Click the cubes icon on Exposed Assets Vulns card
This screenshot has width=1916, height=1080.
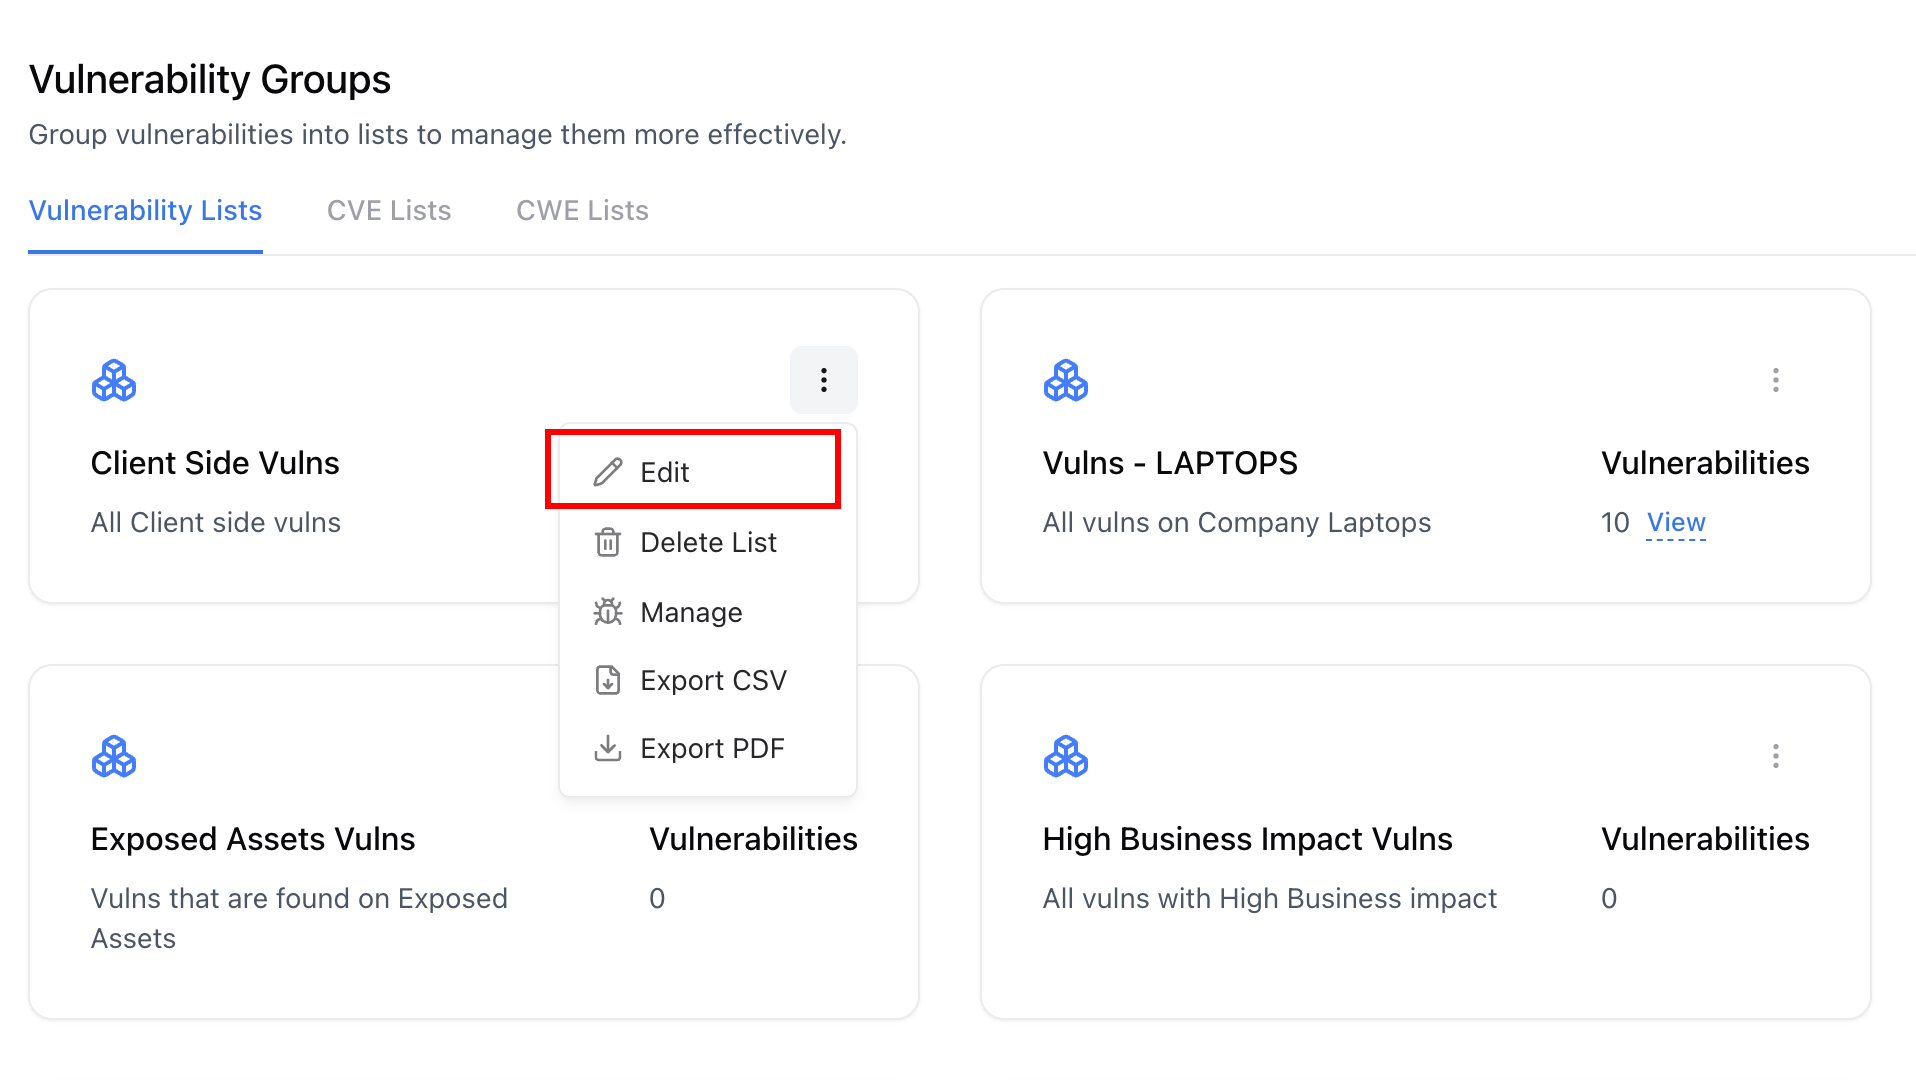coord(113,756)
